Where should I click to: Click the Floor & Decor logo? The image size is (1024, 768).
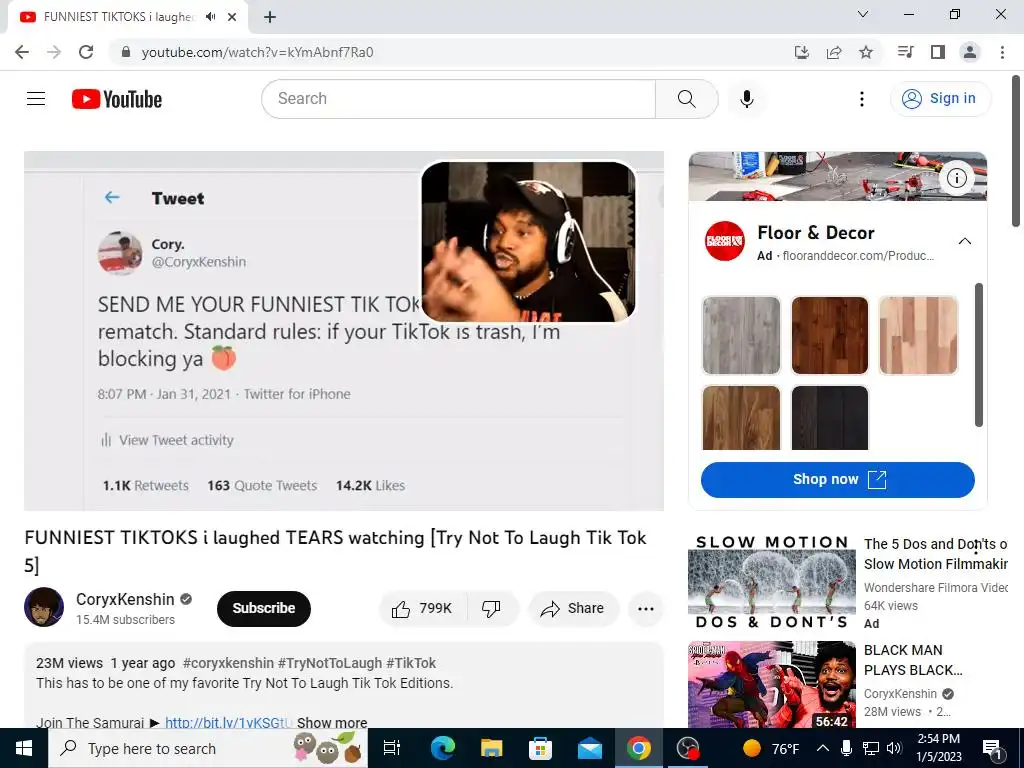tap(724, 241)
